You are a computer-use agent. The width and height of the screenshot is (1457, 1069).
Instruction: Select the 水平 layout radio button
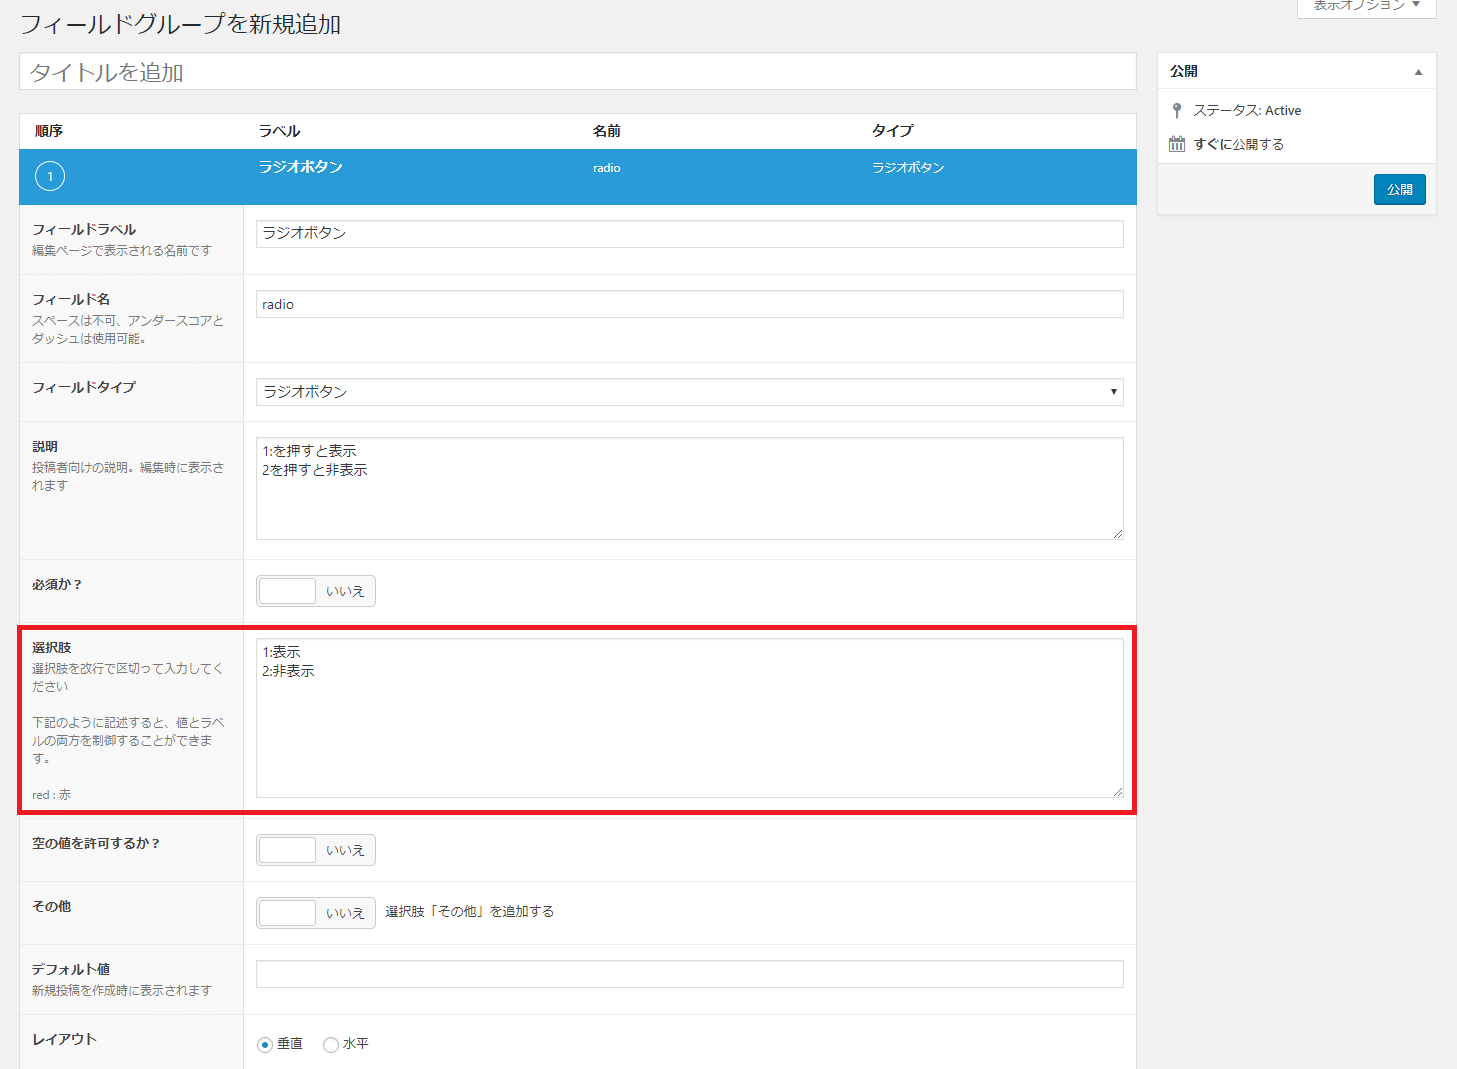[331, 1045]
